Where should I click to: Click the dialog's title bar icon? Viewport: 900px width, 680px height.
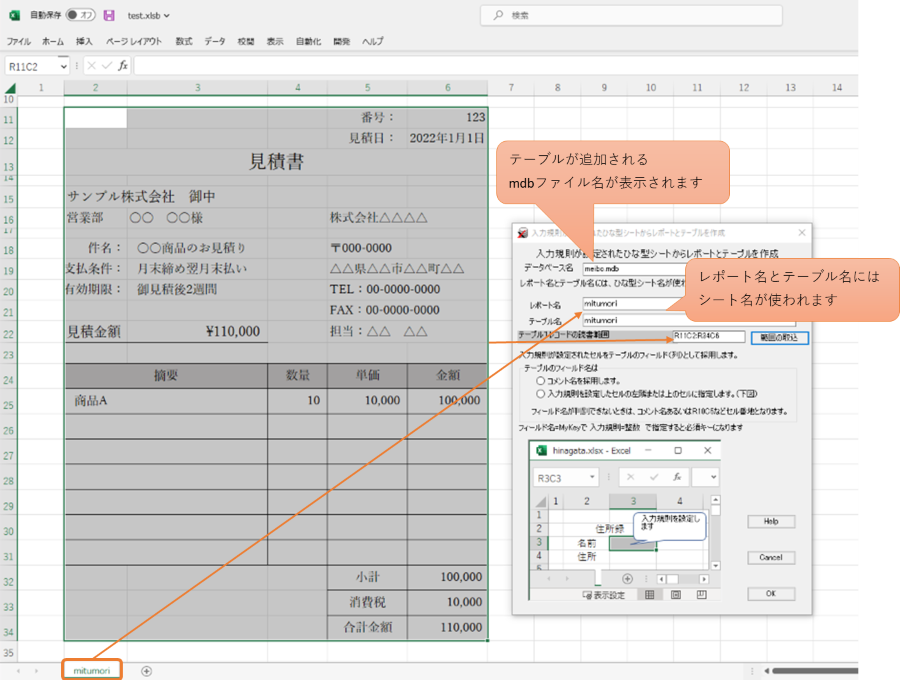pos(522,232)
